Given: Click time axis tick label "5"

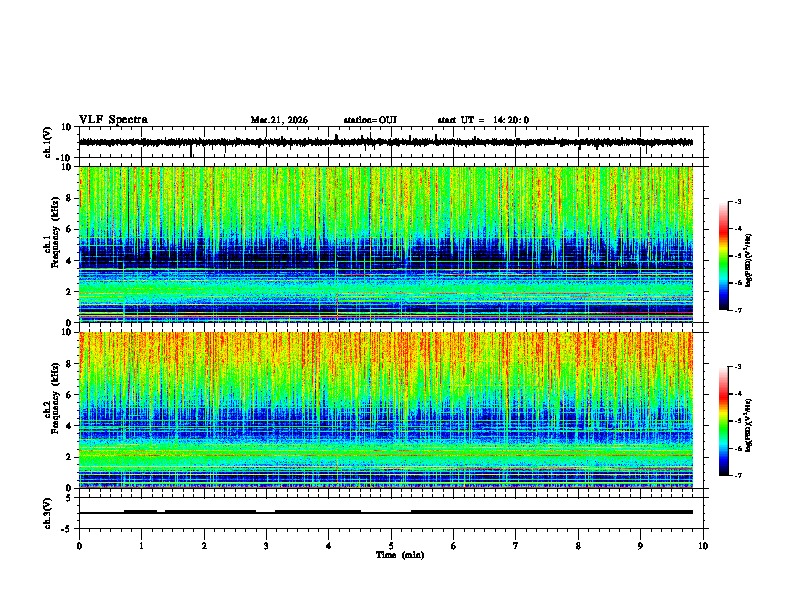Looking at the screenshot, I should (391, 546).
